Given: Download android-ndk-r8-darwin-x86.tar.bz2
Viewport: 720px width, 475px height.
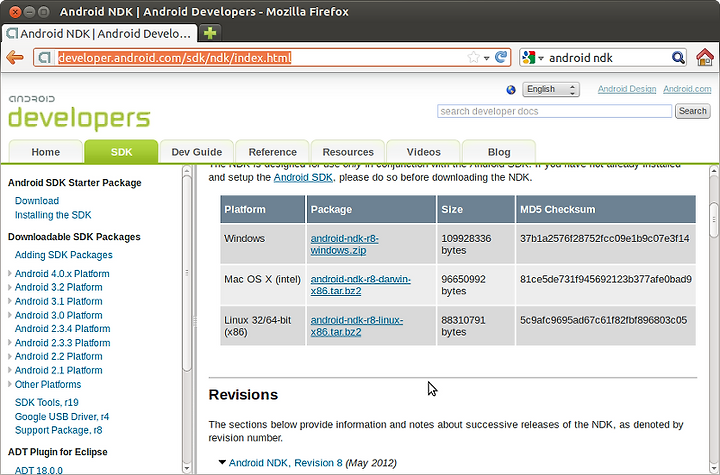Looking at the screenshot, I should coord(360,285).
